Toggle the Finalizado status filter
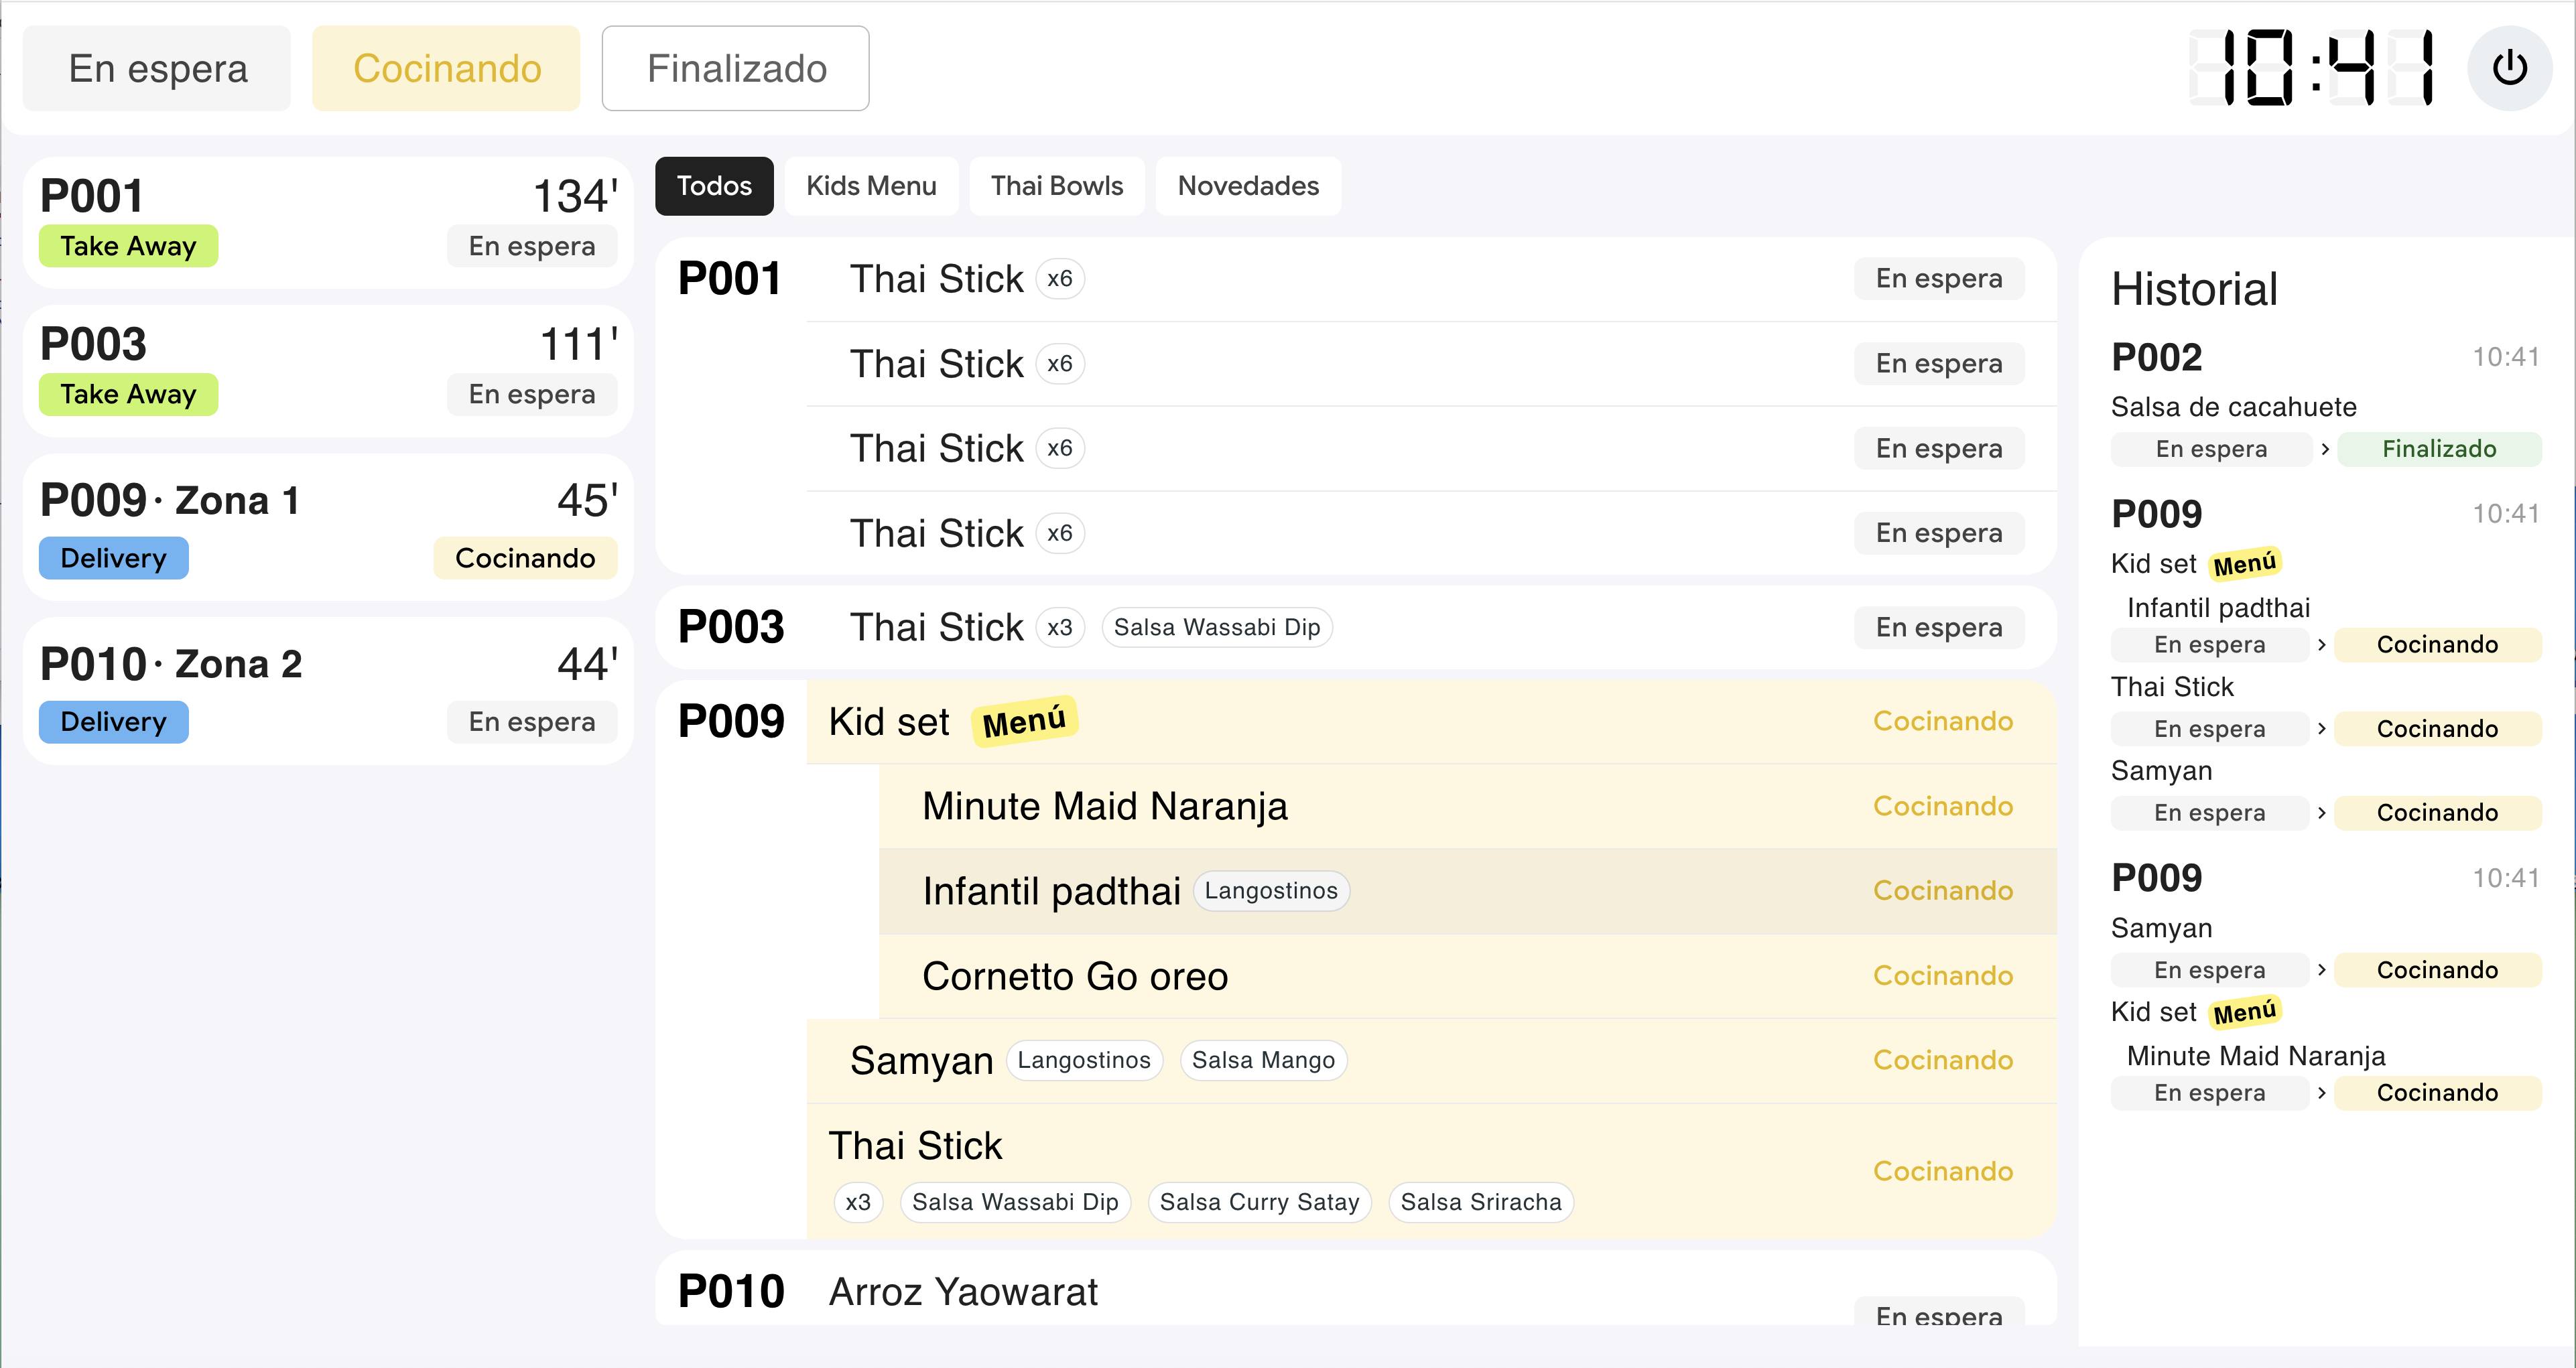The height and width of the screenshot is (1368, 2576). [736, 68]
